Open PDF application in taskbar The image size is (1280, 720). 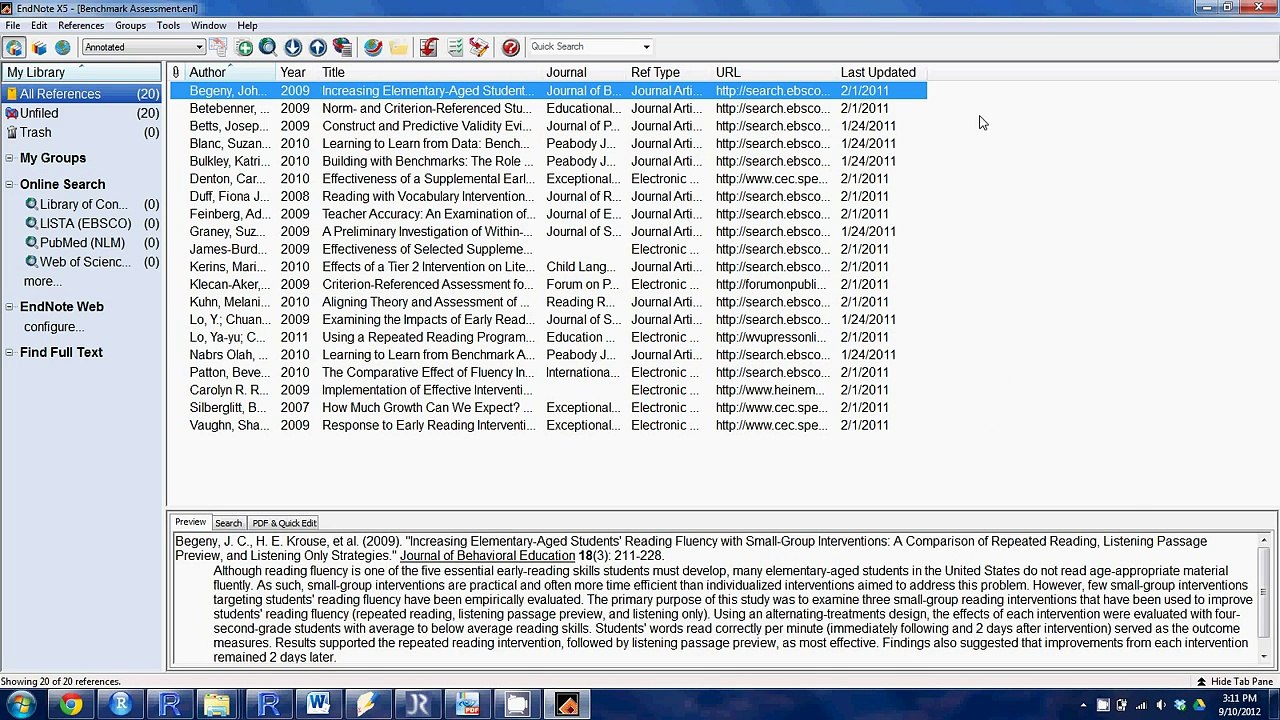468,705
